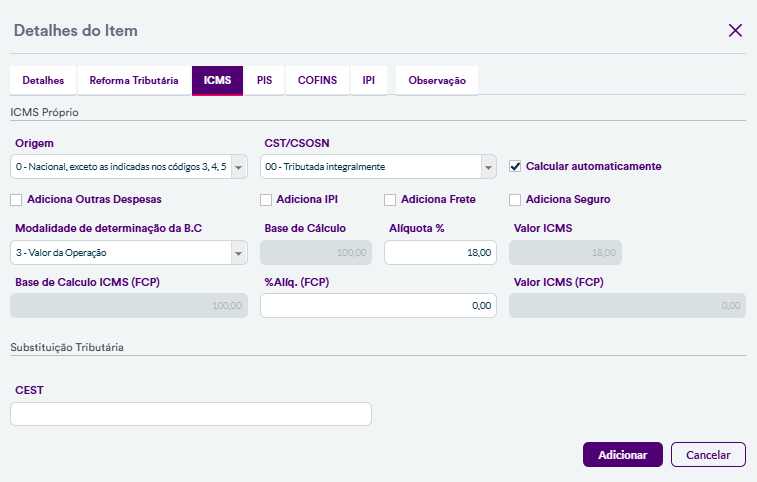Close the Detalhes do Item dialog
This screenshot has width=757, height=482.
(x=735, y=30)
